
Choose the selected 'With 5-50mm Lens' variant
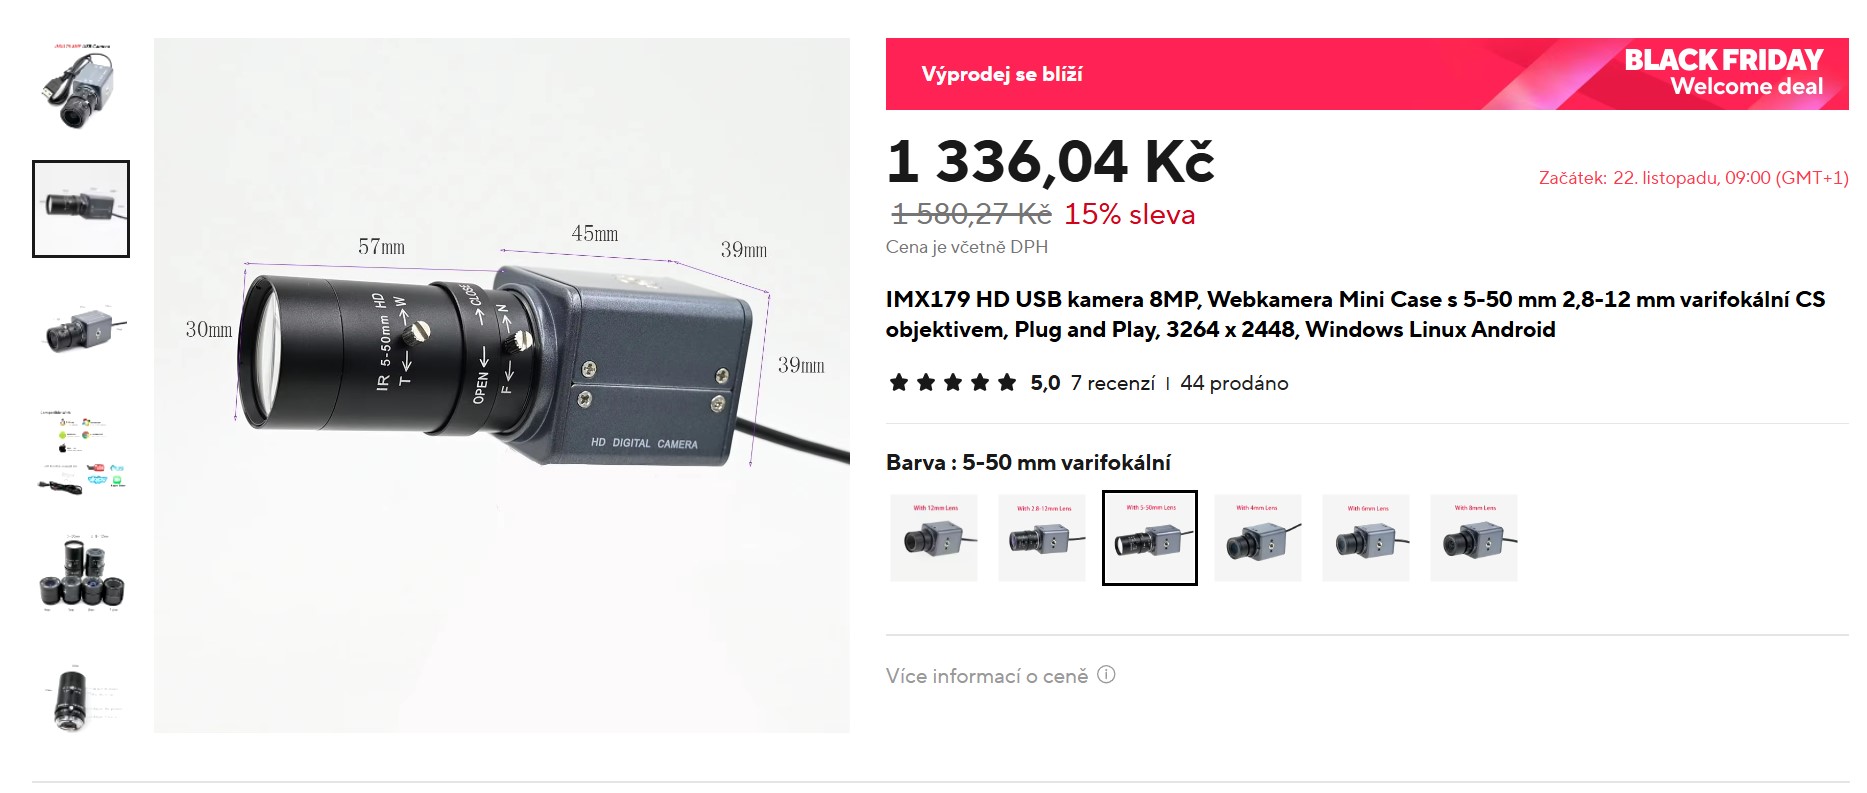[1150, 538]
